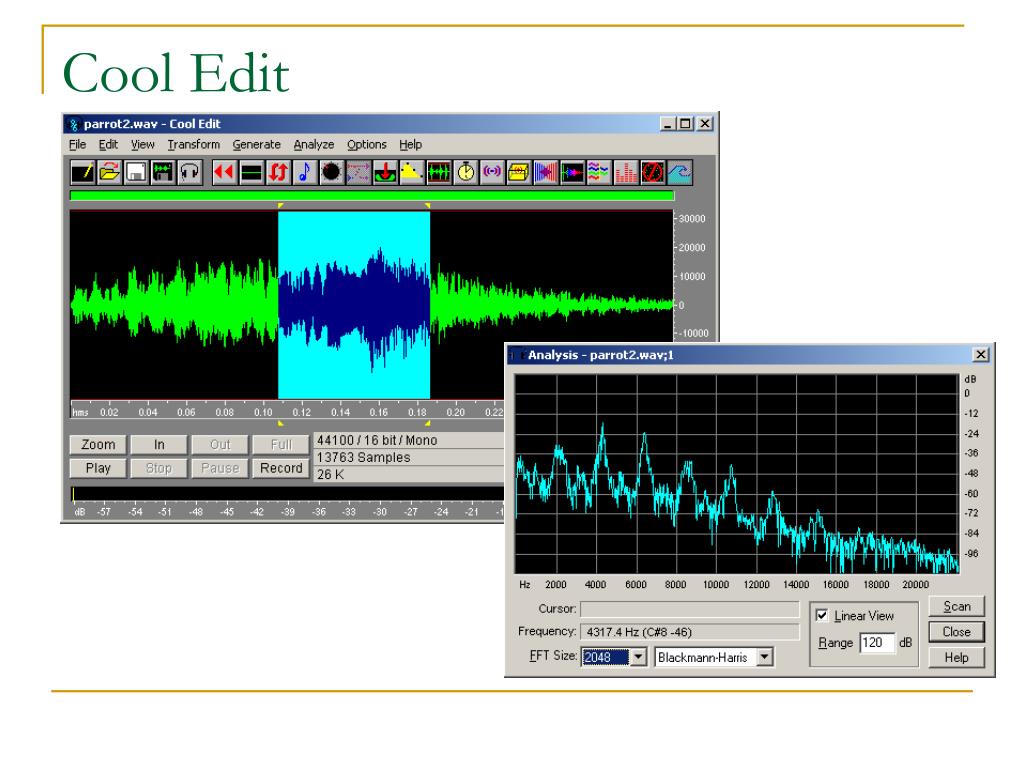Click Close in the Analysis window

click(x=957, y=632)
